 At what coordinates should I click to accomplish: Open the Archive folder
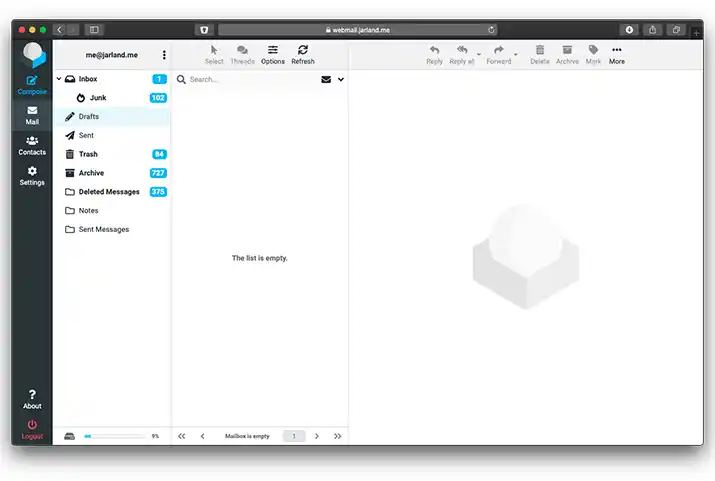(x=91, y=173)
